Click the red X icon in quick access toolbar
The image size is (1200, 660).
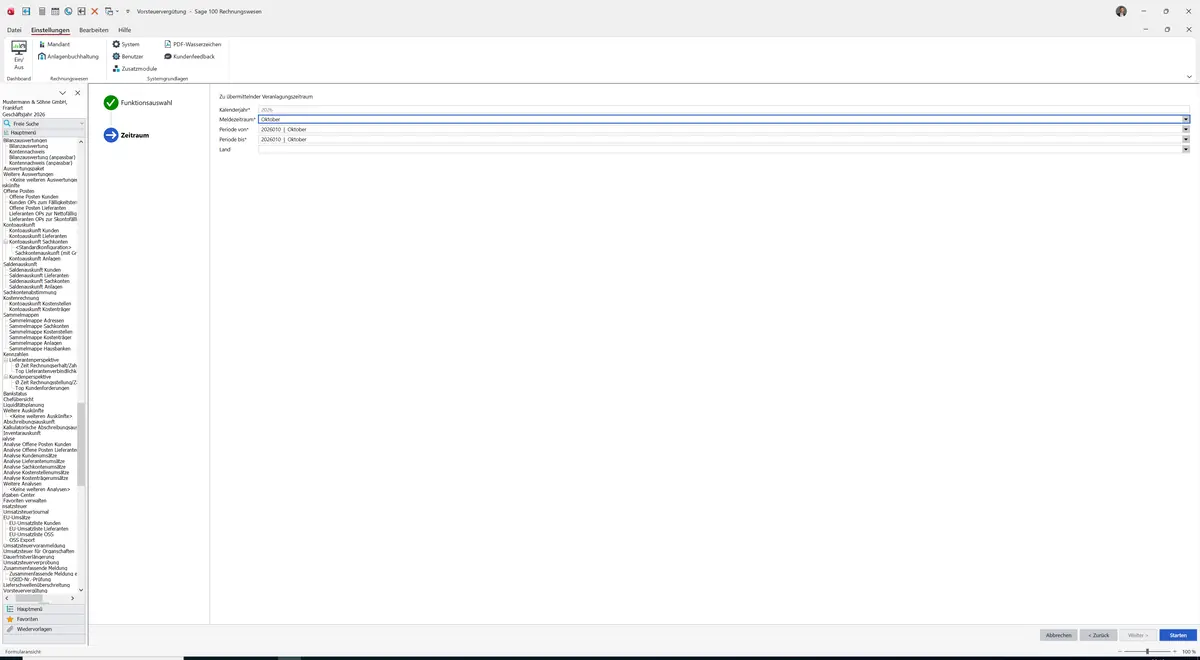click(x=95, y=11)
